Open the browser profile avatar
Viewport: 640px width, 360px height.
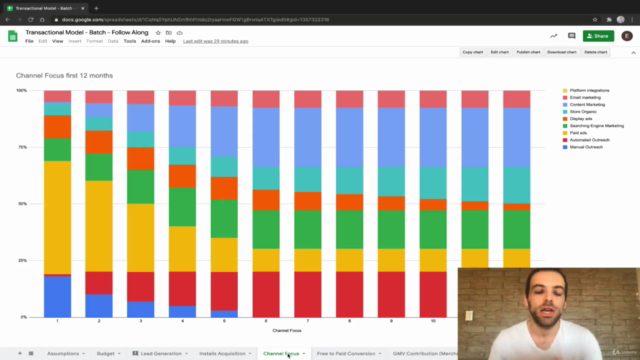point(620,20)
